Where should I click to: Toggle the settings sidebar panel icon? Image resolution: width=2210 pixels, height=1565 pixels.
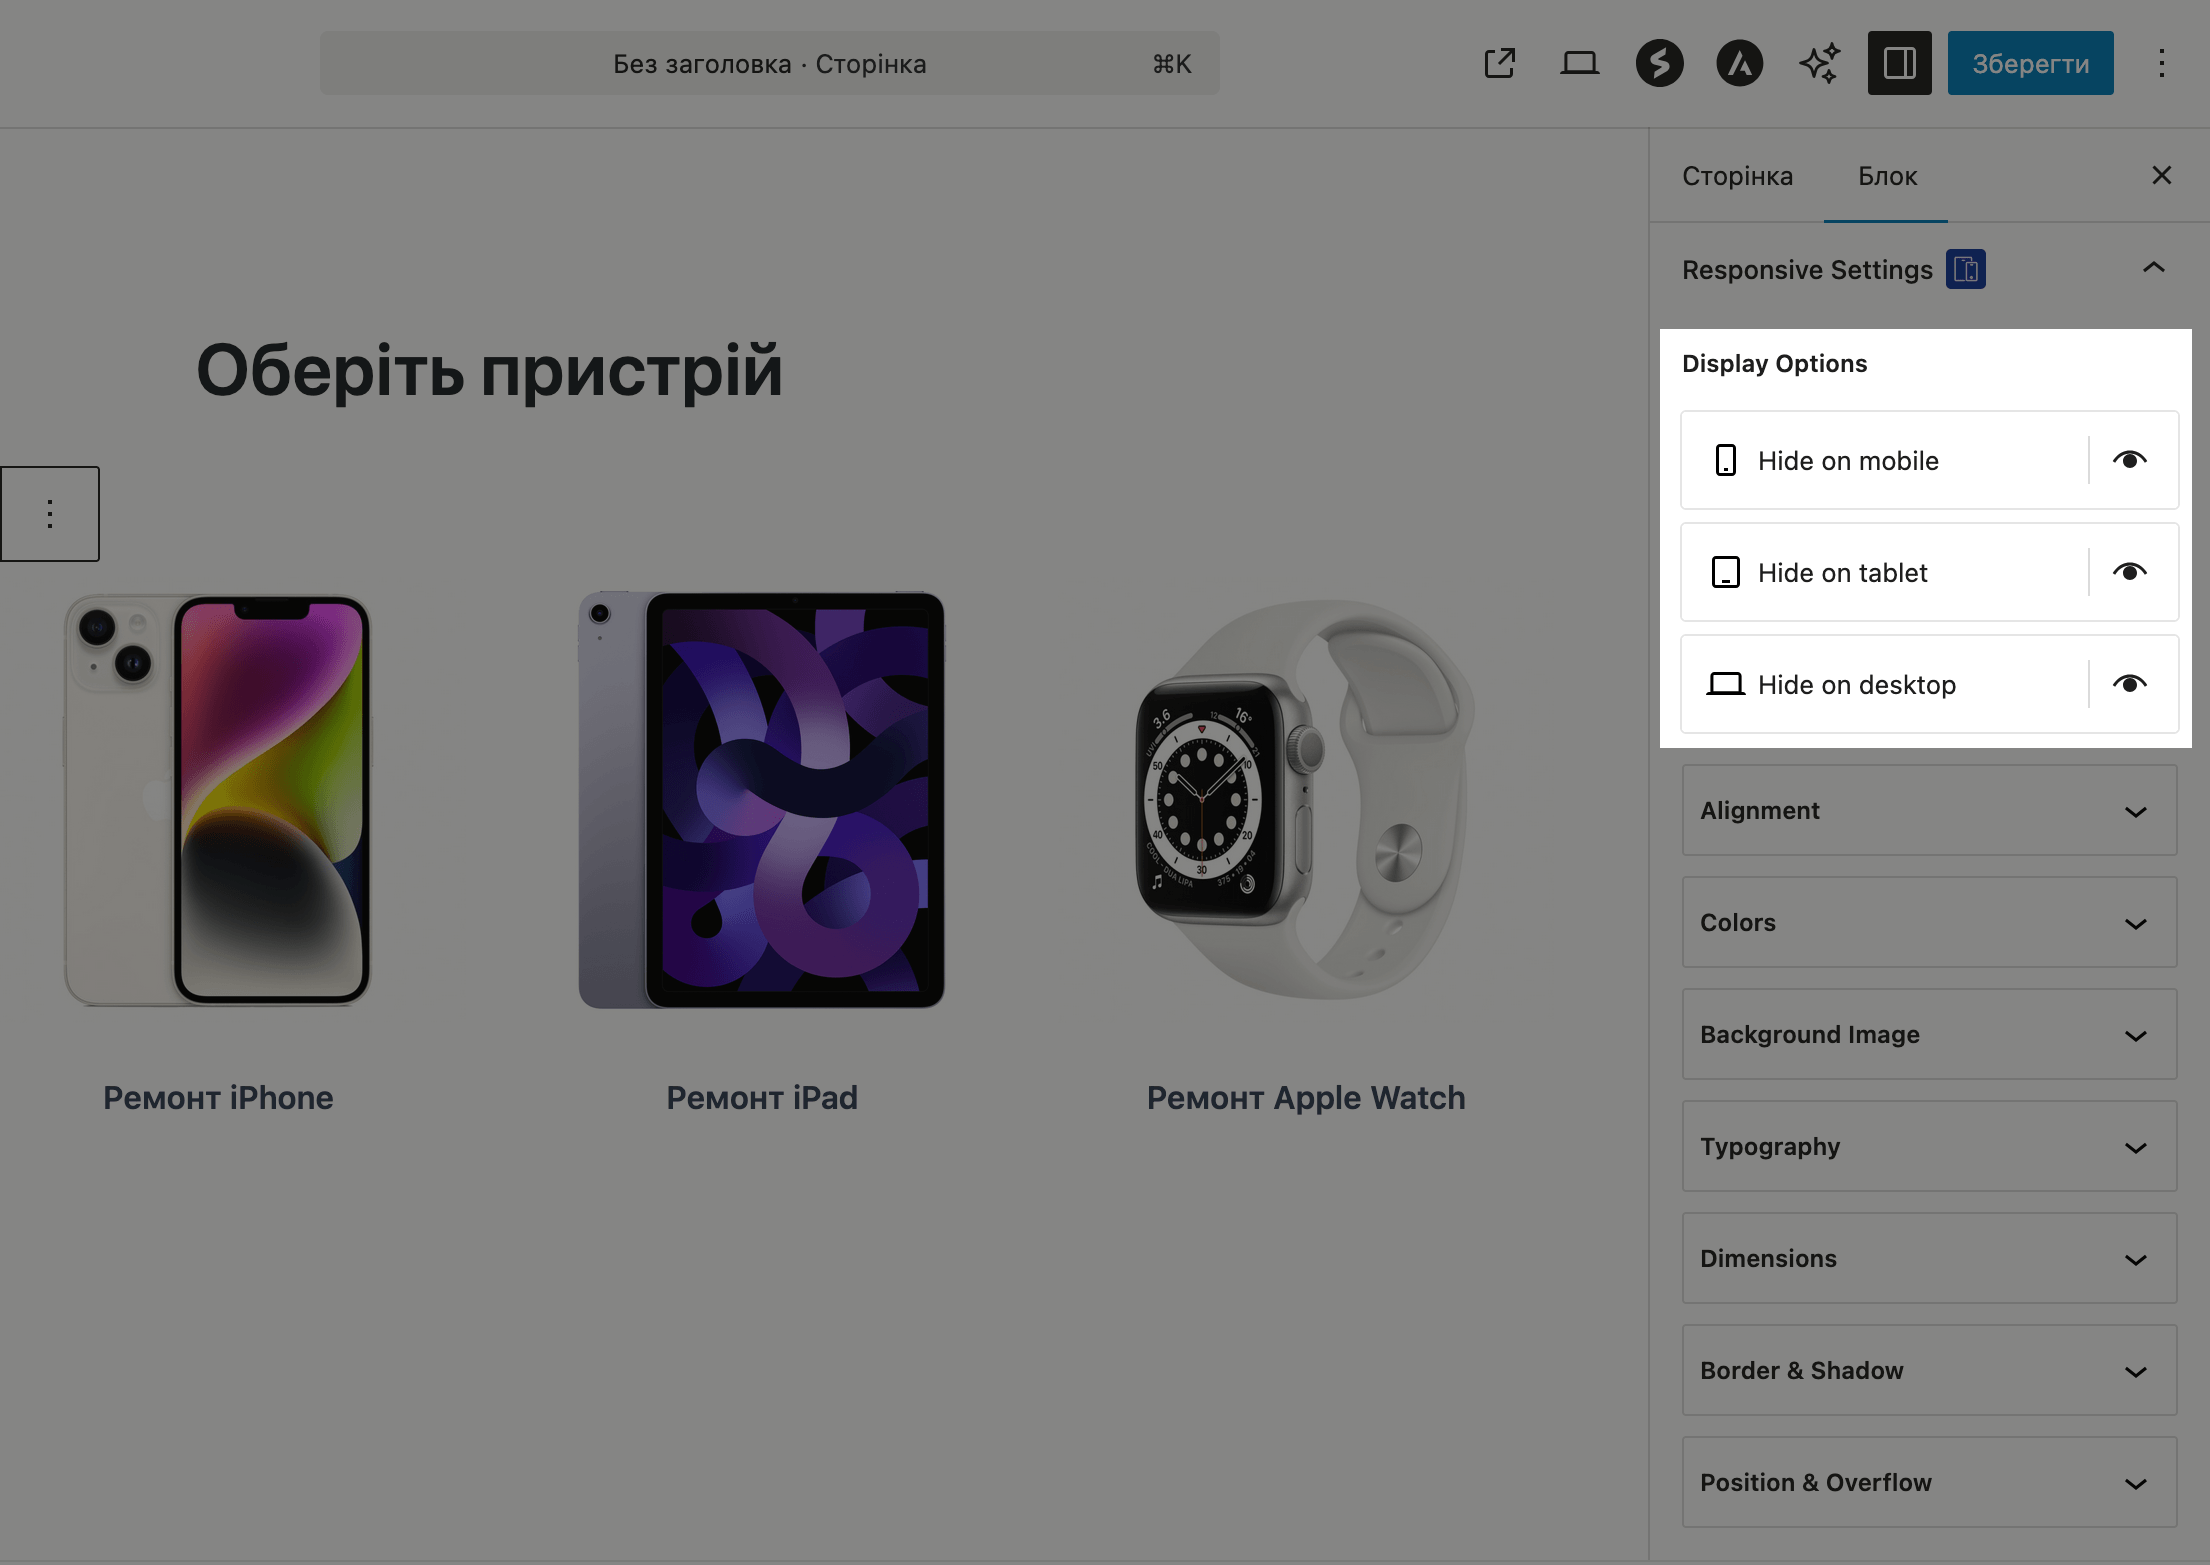click(x=1899, y=62)
